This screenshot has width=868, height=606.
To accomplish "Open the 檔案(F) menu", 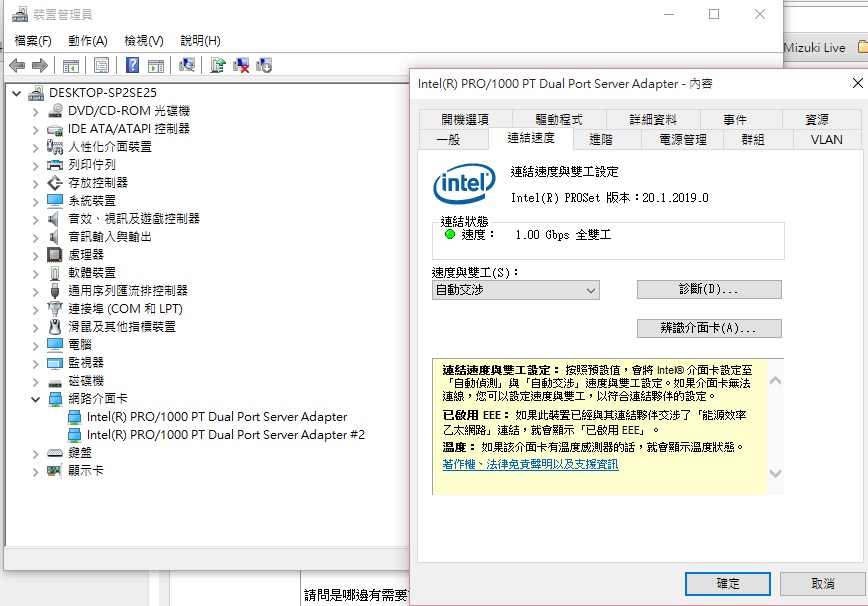I will pos(33,41).
